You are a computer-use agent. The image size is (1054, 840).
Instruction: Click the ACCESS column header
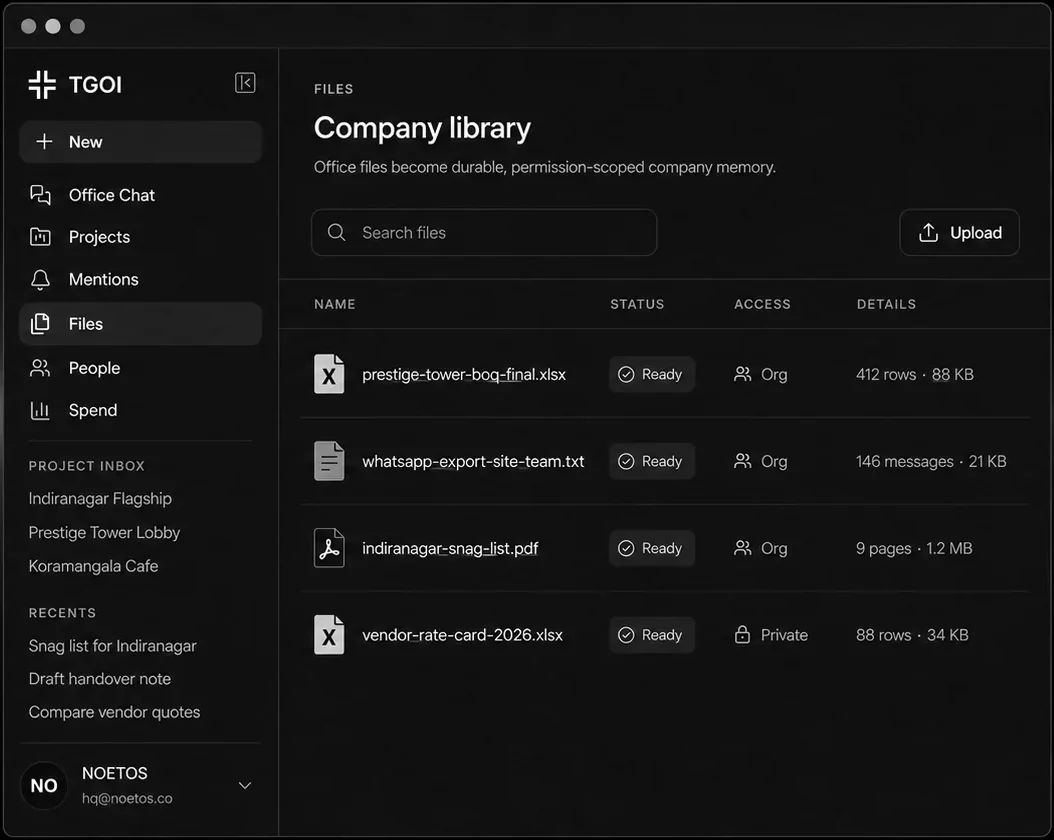(x=762, y=304)
